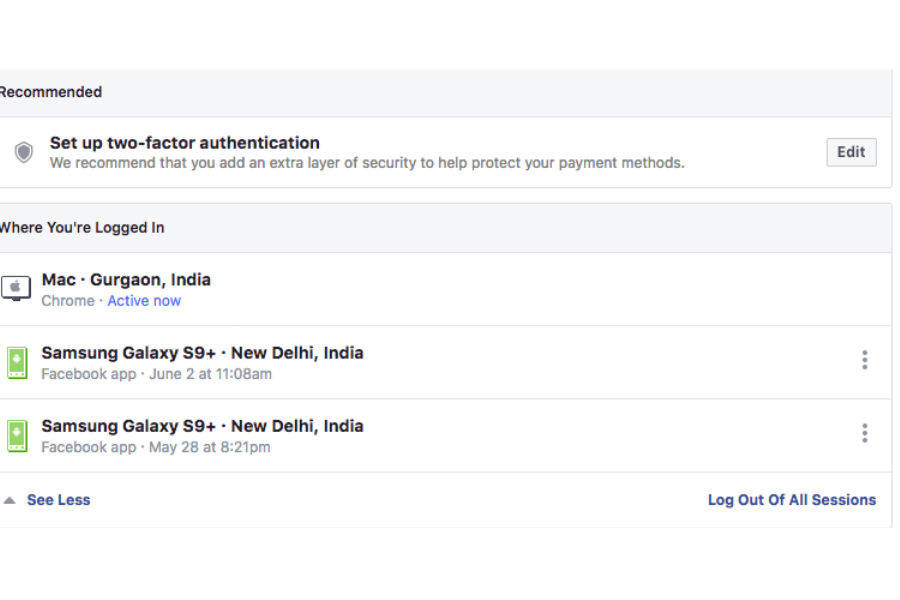
Task: Click the shield icon beside two-factor authentication
Action: 24,152
